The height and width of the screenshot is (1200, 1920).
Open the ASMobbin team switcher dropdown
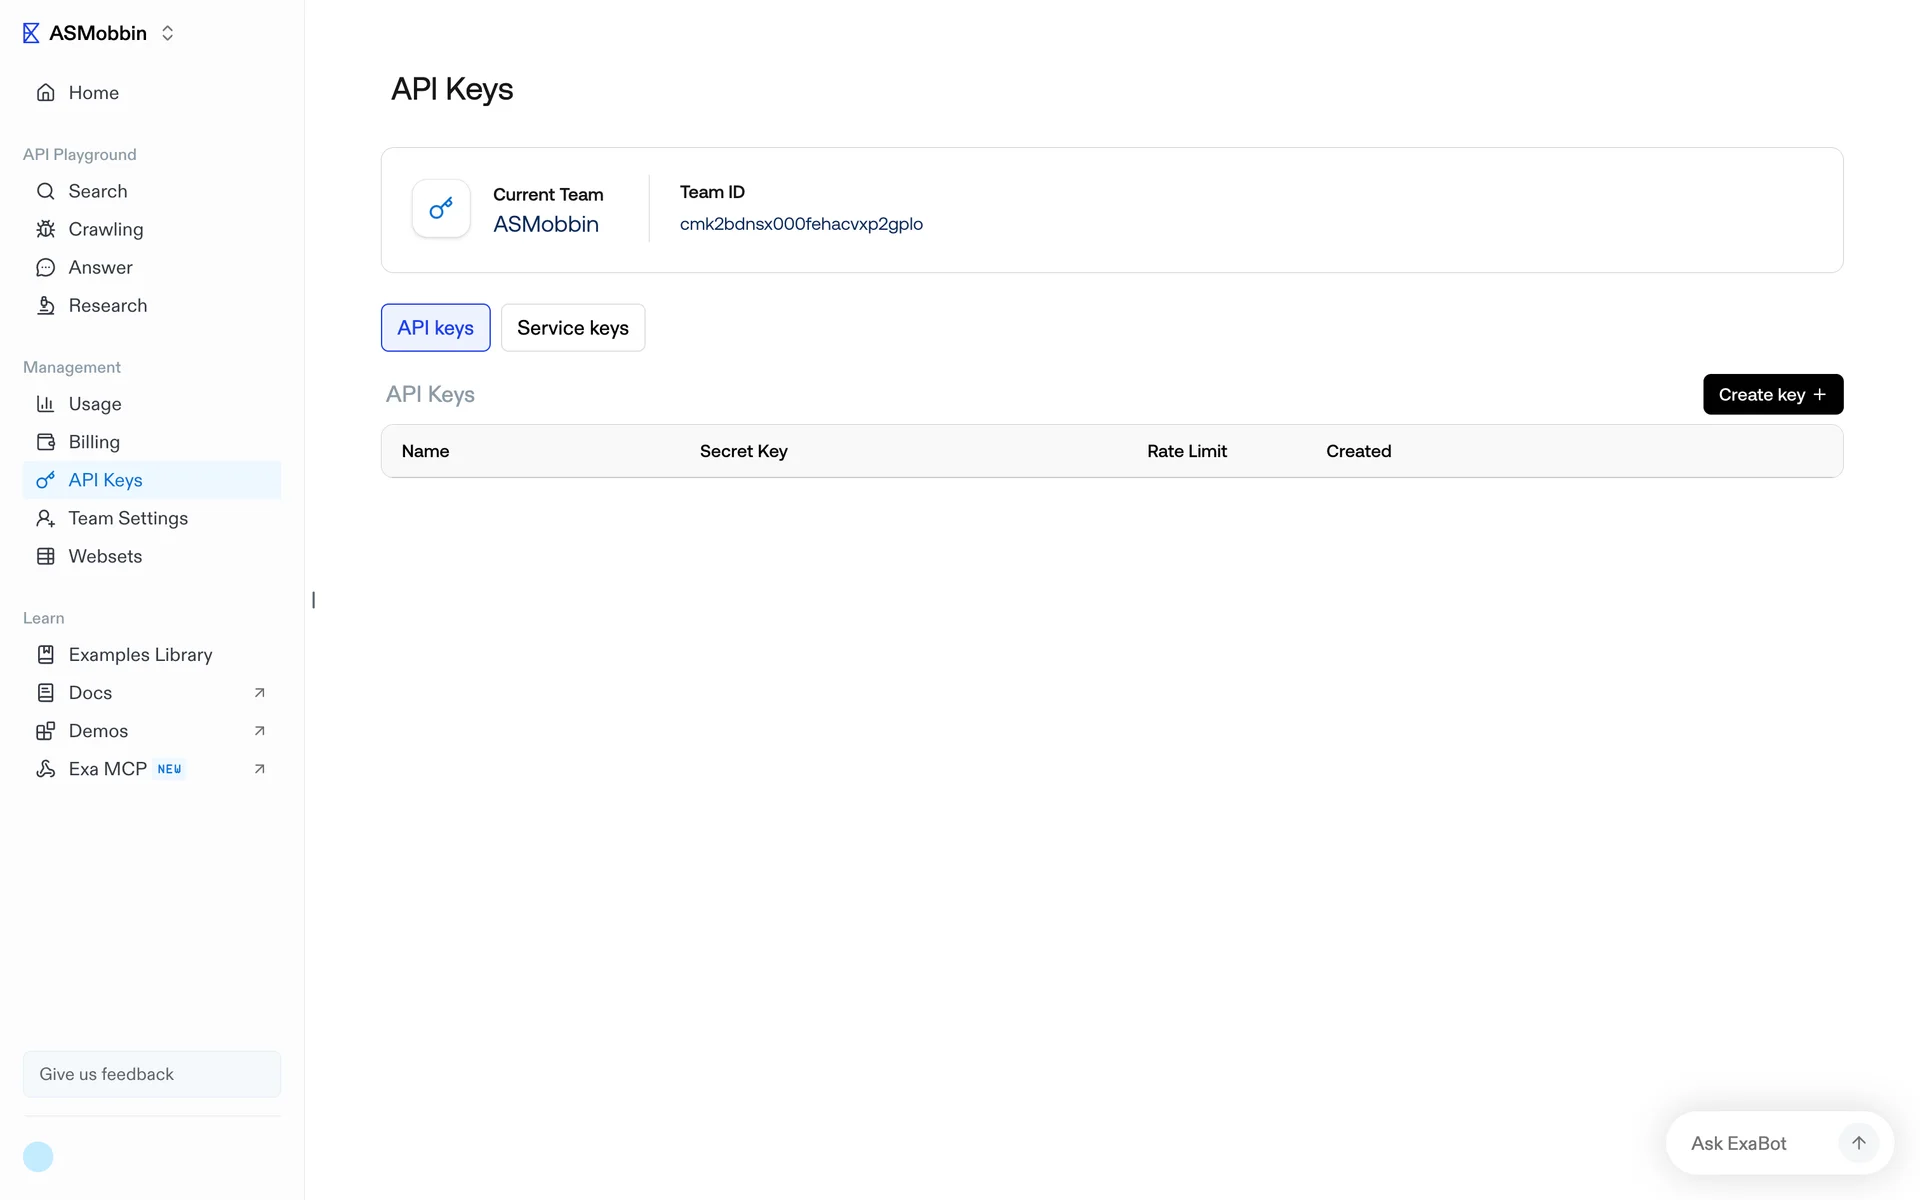[167, 33]
